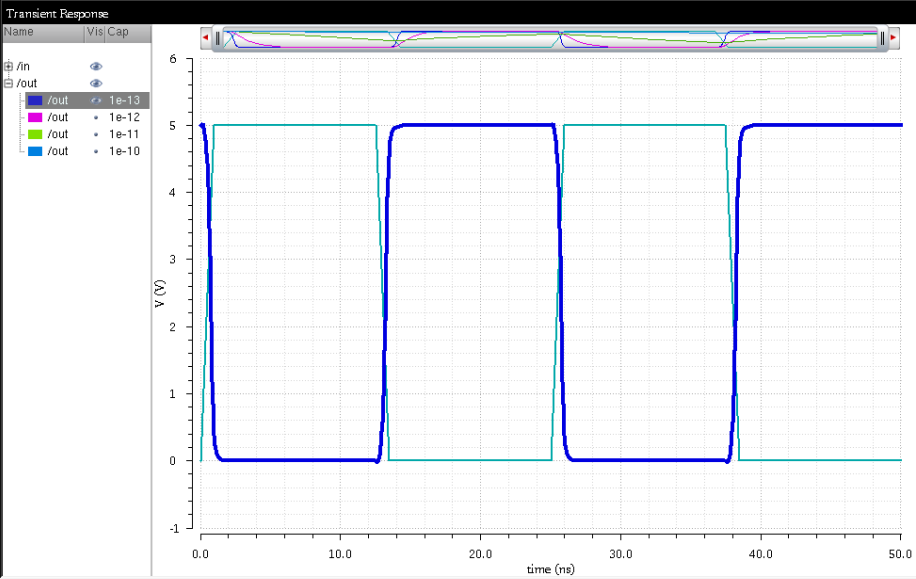
Task: Show the 1e-11 /out trace
Action: click(x=96, y=134)
